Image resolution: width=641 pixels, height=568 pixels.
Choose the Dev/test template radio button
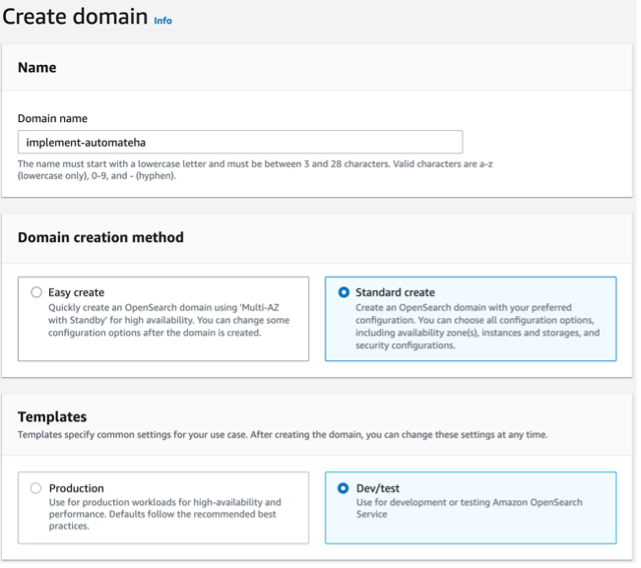tap(344, 488)
